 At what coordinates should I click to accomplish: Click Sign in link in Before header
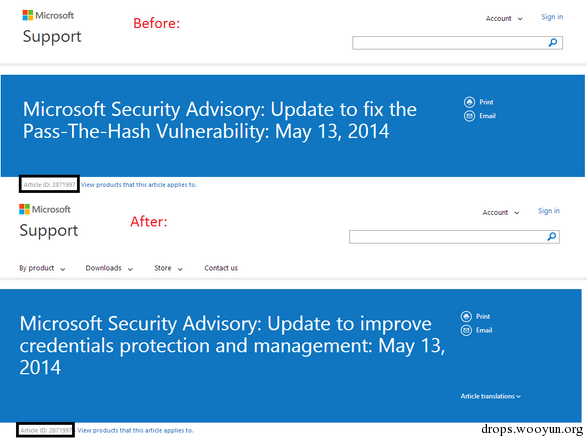(552, 17)
